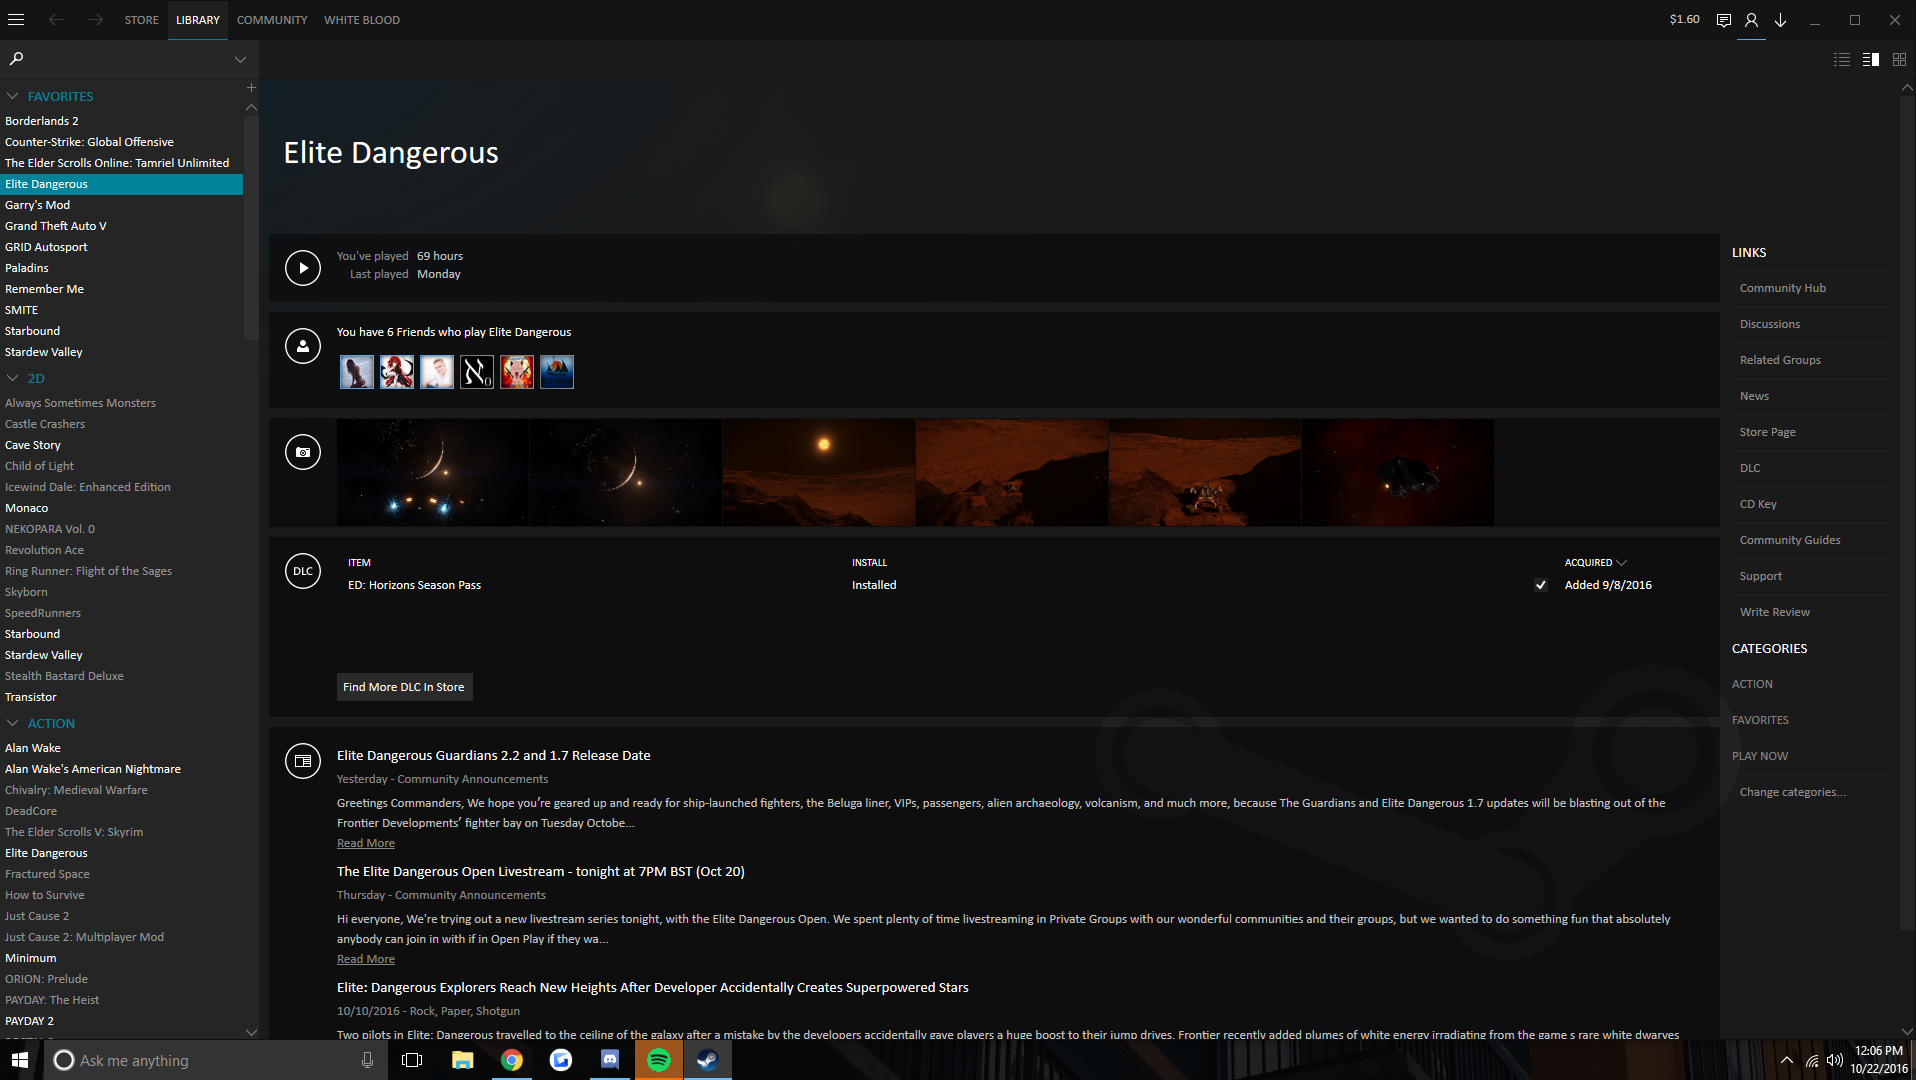1916x1080 pixels.
Task: Click the round DLC section icon
Action: point(303,571)
